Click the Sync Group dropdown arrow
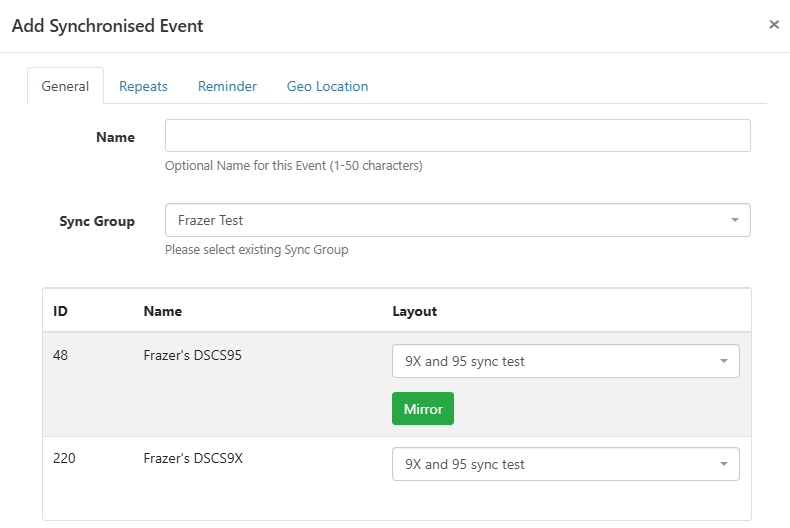This screenshot has height=528, width=790. pyautogui.click(x=734, y=220)
